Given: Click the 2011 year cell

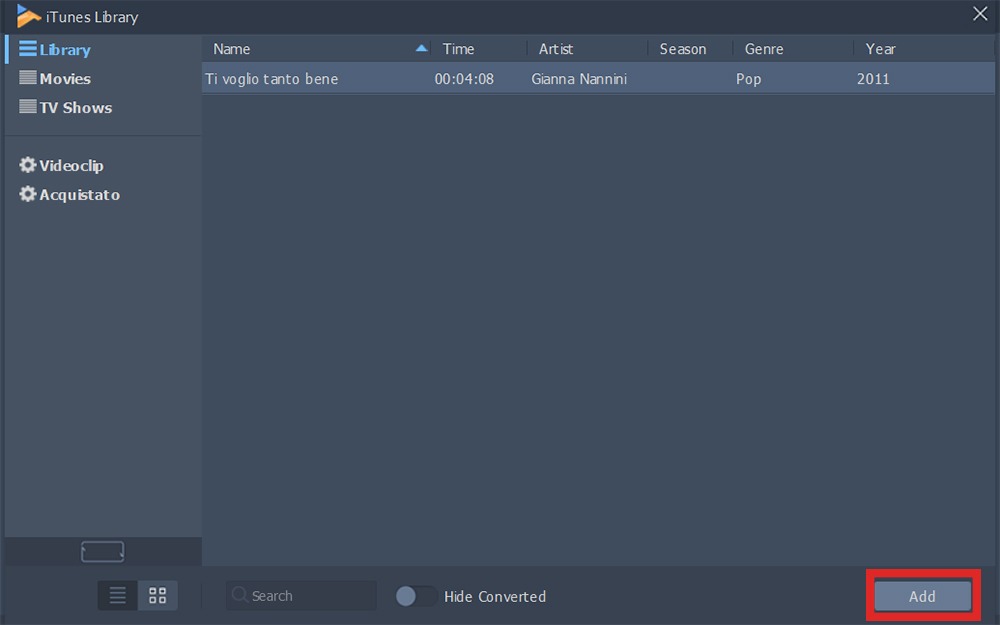Looking at the screenshot, I should 873,79.
